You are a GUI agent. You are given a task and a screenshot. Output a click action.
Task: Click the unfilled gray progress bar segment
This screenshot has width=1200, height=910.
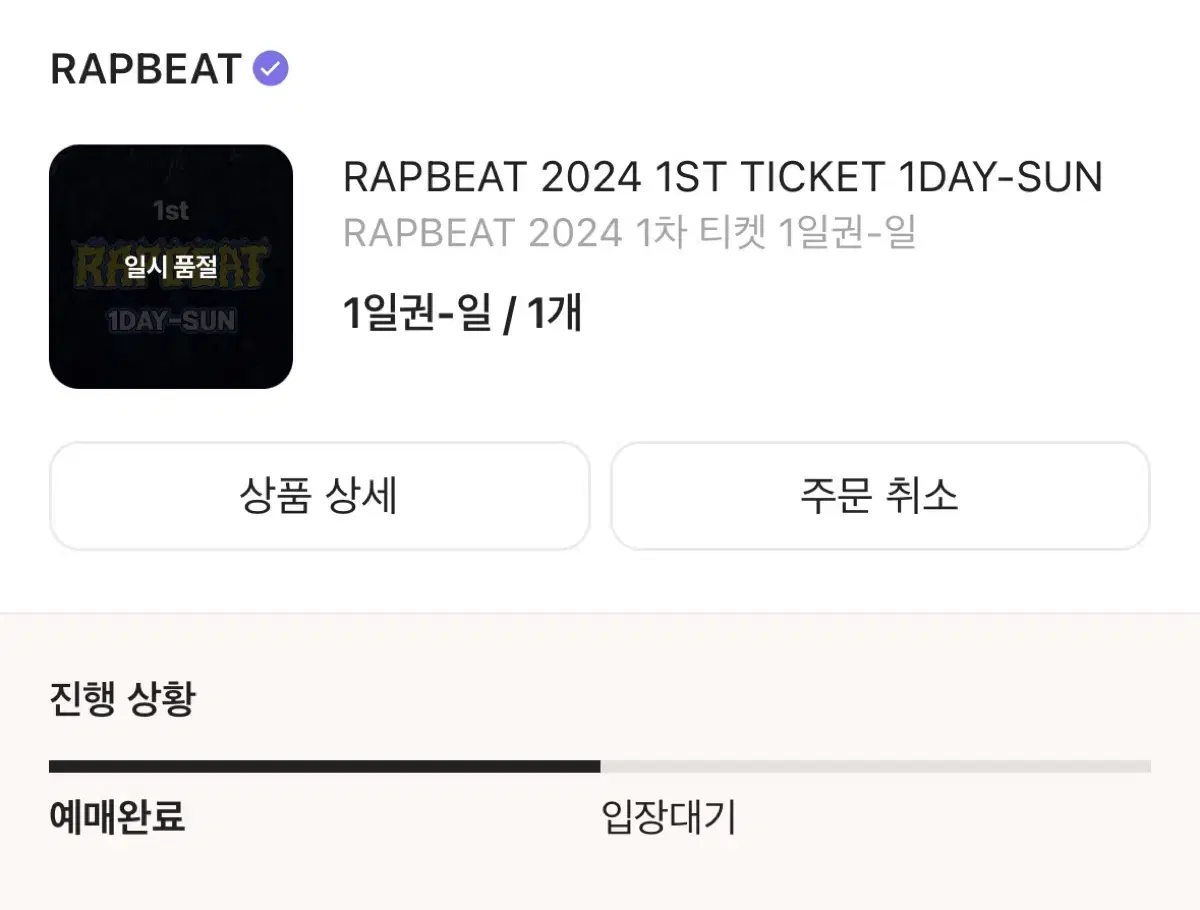pyautogui.click(x=876, y=767)
